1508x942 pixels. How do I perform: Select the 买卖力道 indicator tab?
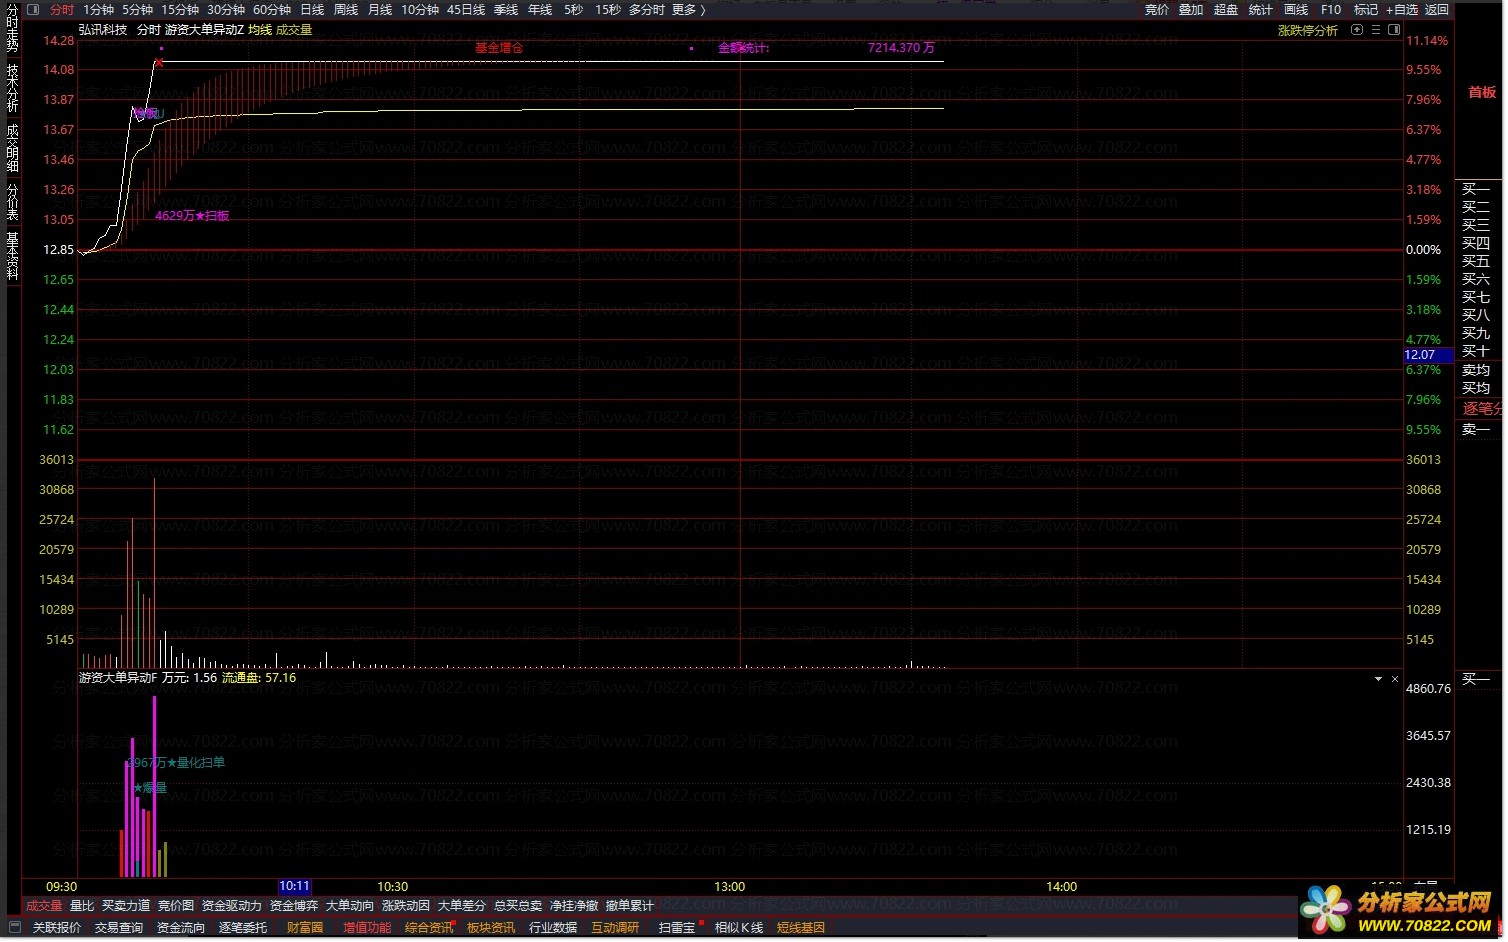pos(126,906)
